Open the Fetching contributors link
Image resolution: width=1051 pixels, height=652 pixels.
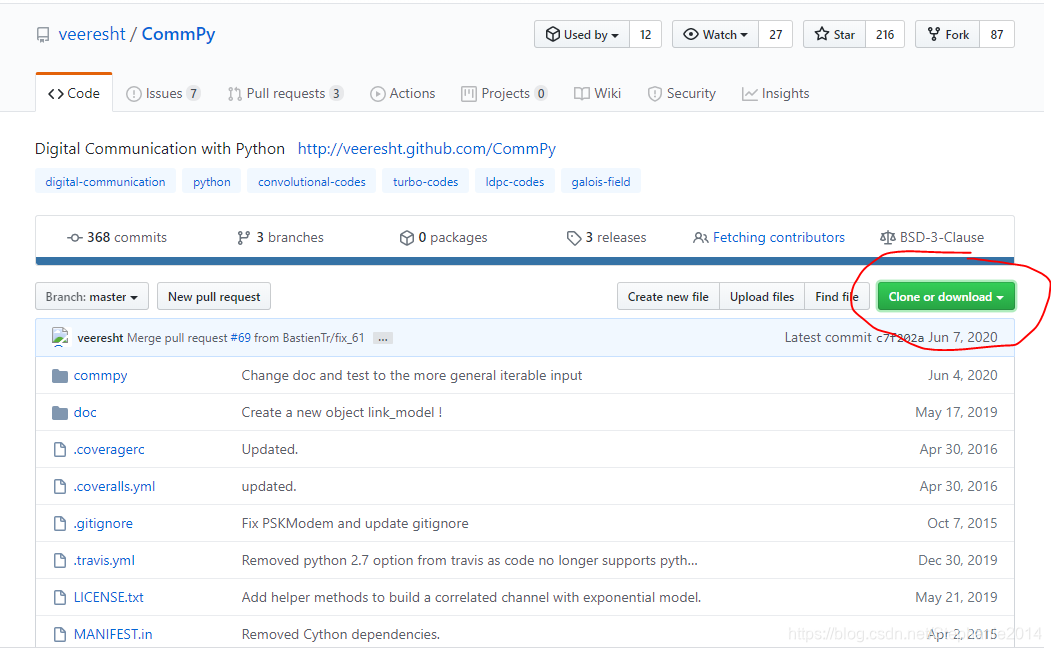[x=769, y=237]
